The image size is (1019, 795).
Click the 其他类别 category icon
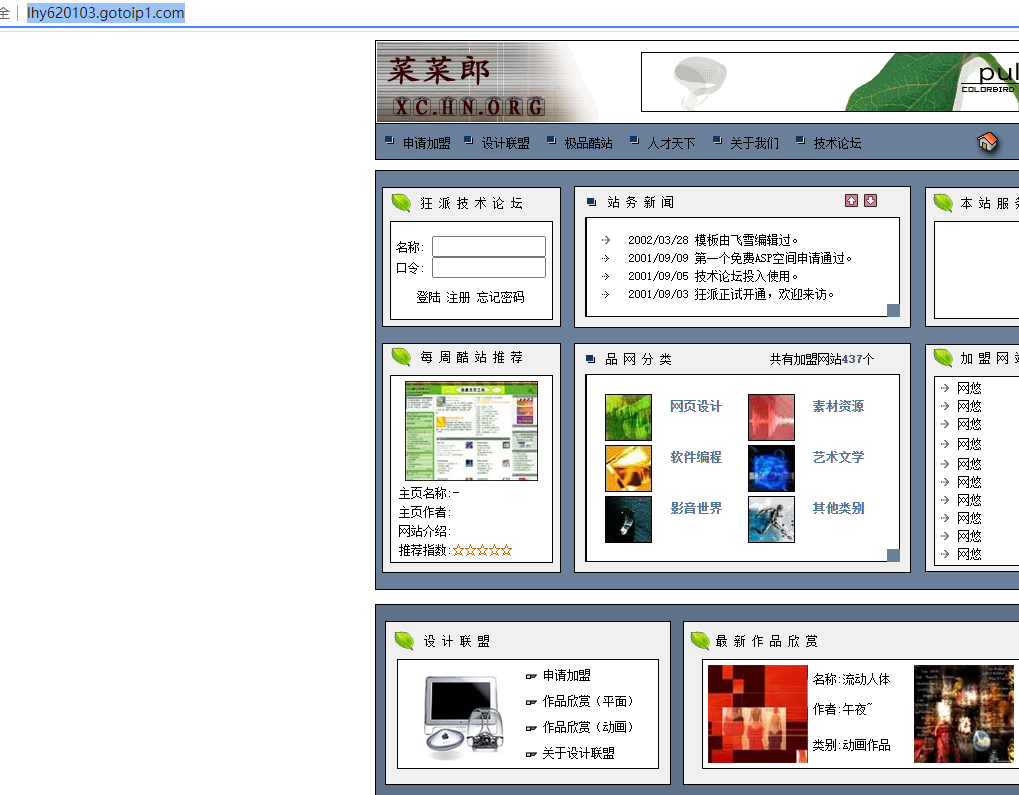click(771, 519)
